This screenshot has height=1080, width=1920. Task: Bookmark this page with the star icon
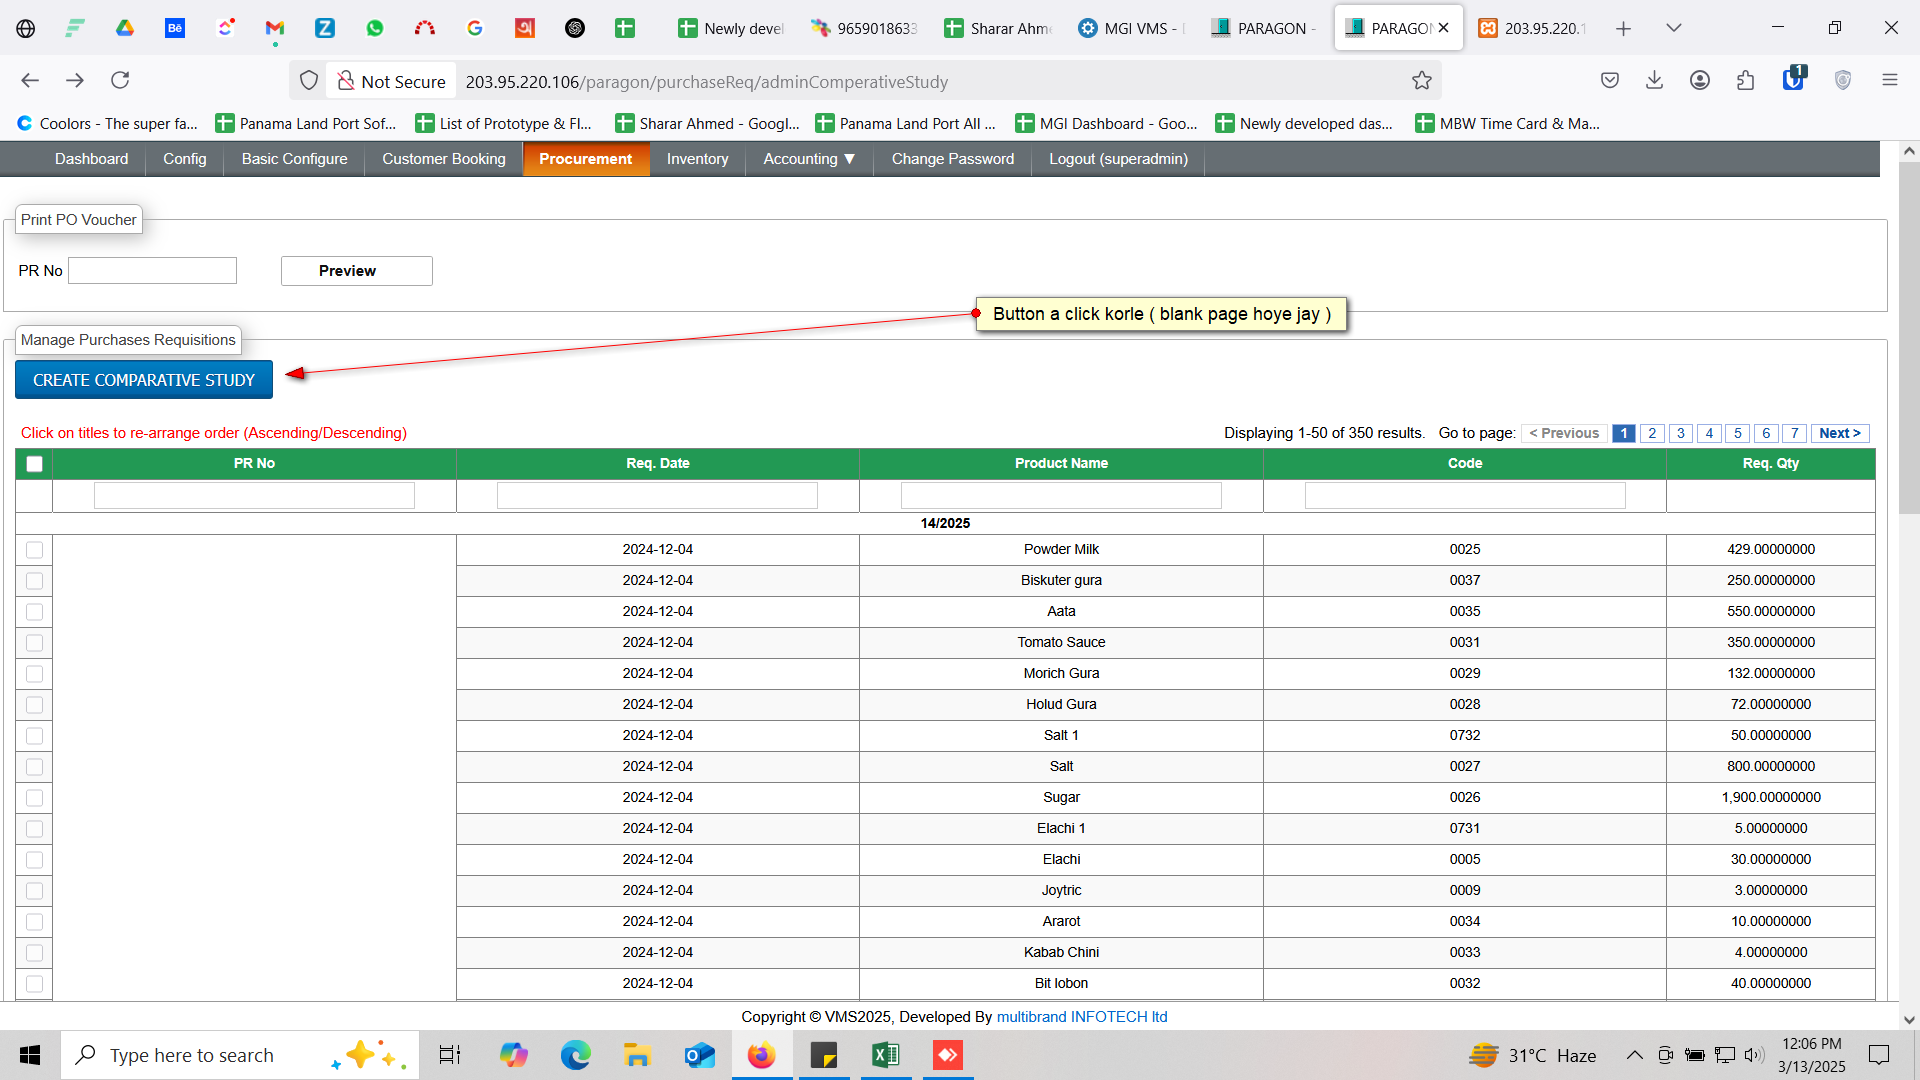(x=1421, y=81)
